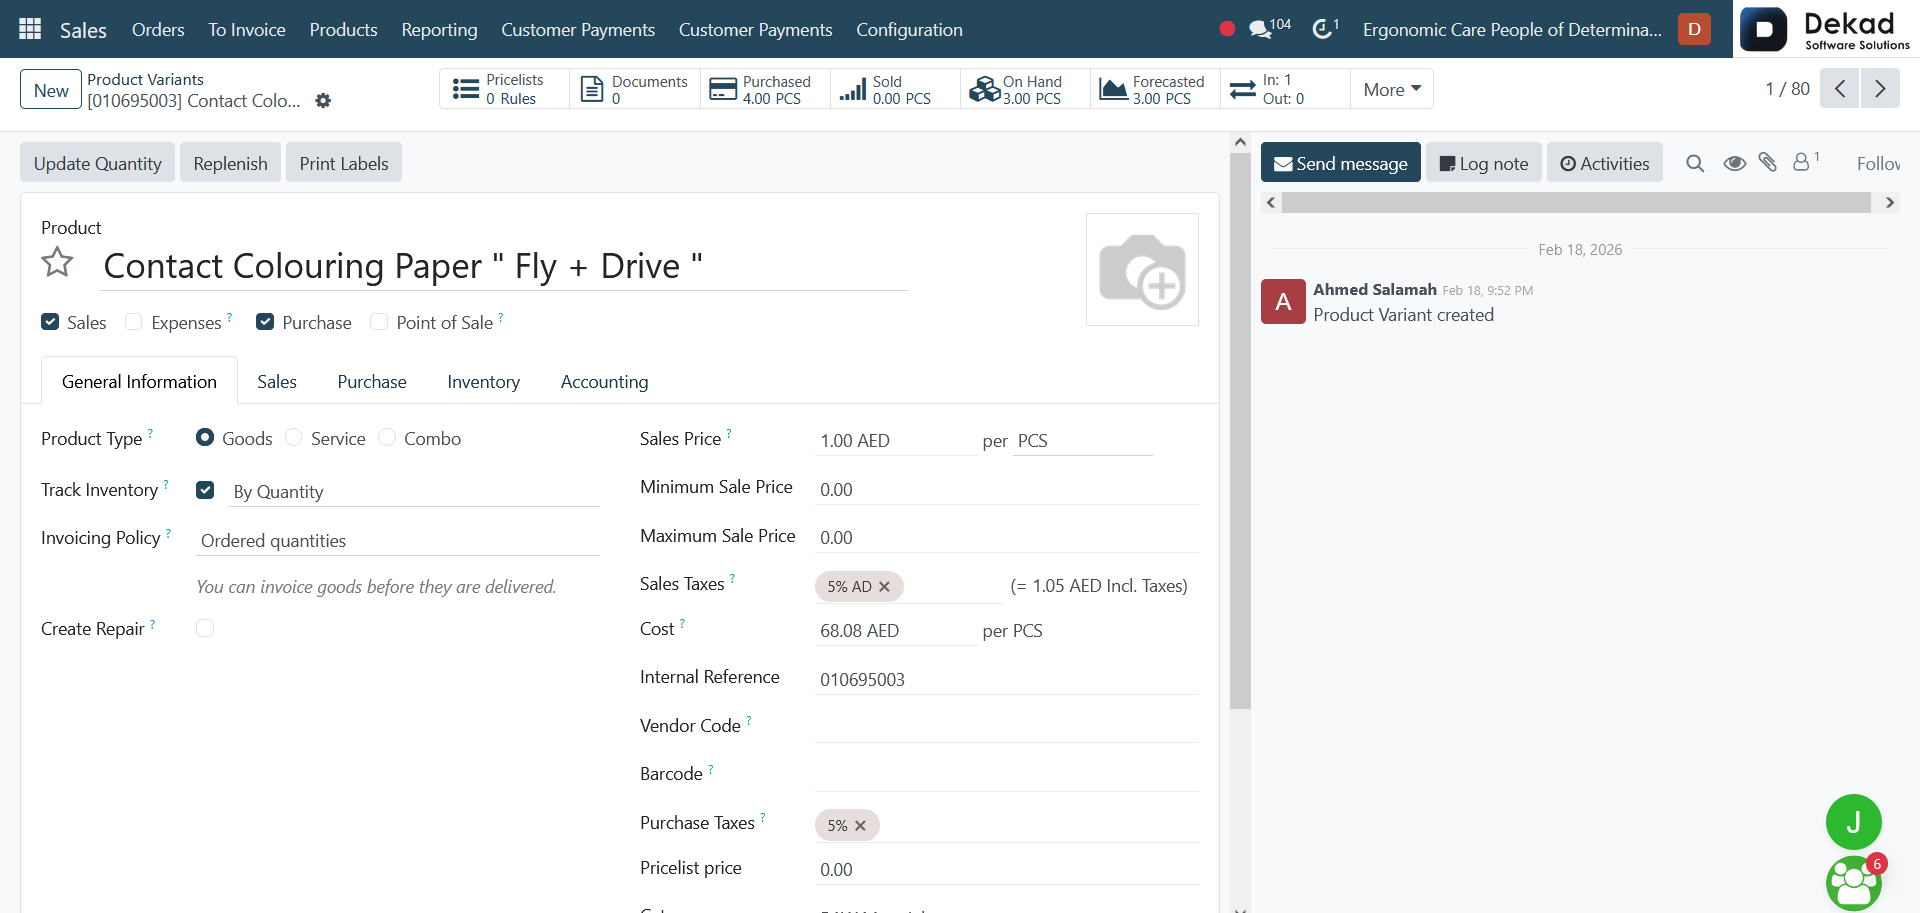The height and width of the screenshot is (913, 1920).
Task: Open the Invoicing Policy dropdown
Action: [x=398, y=541]
